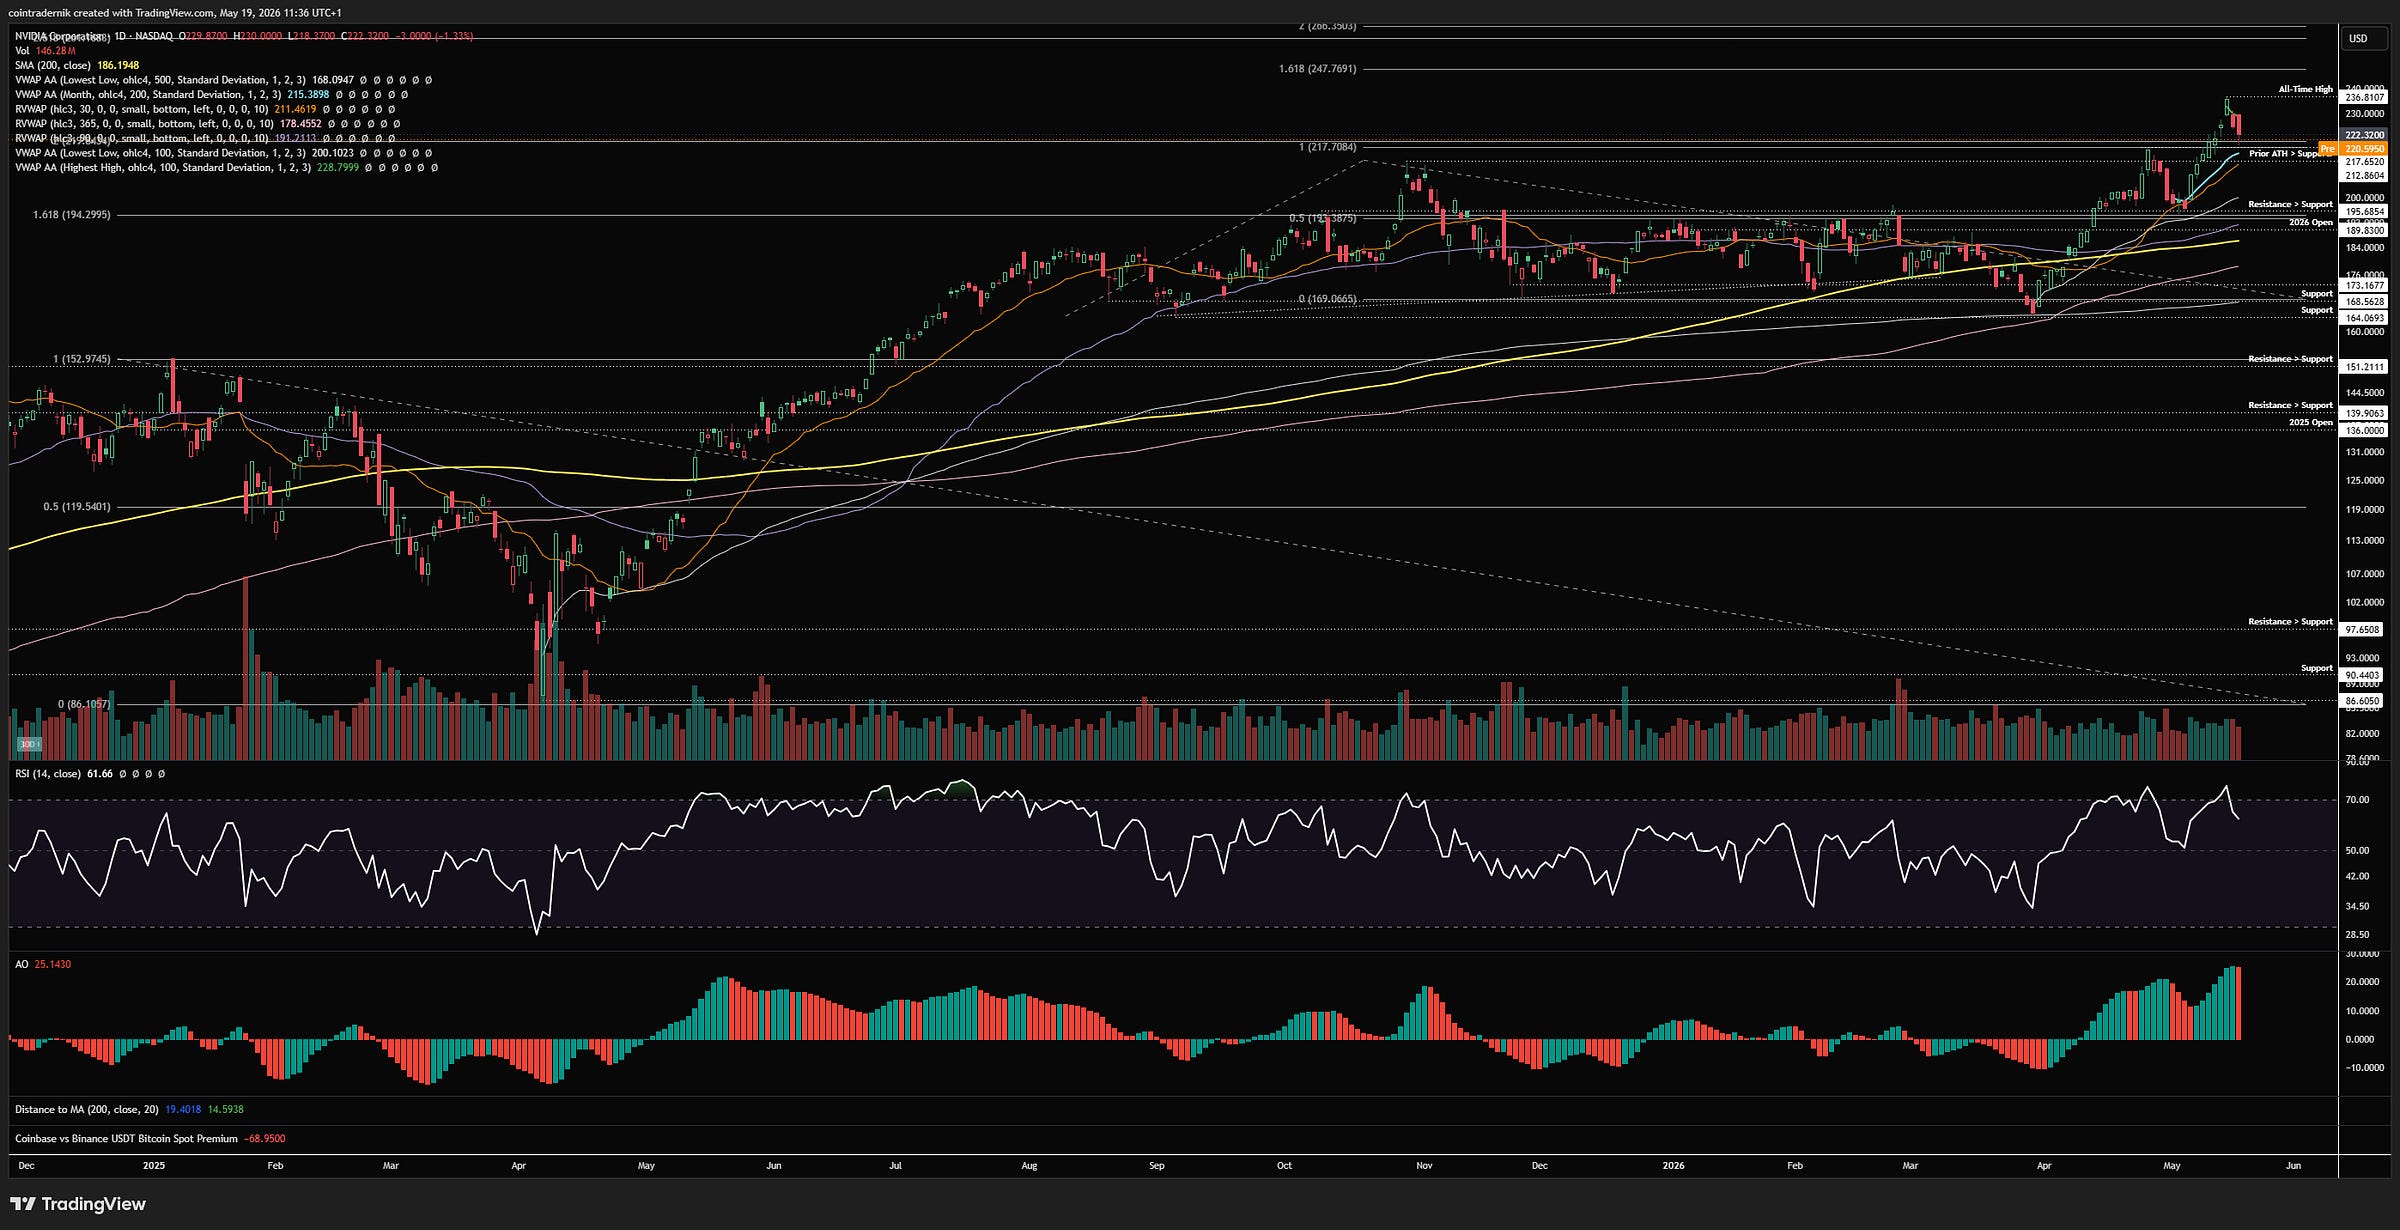The image size is (2400, 1230).
Task: Select RVWAP hlc3 365 legend row
Action: (x=207, y=124)
